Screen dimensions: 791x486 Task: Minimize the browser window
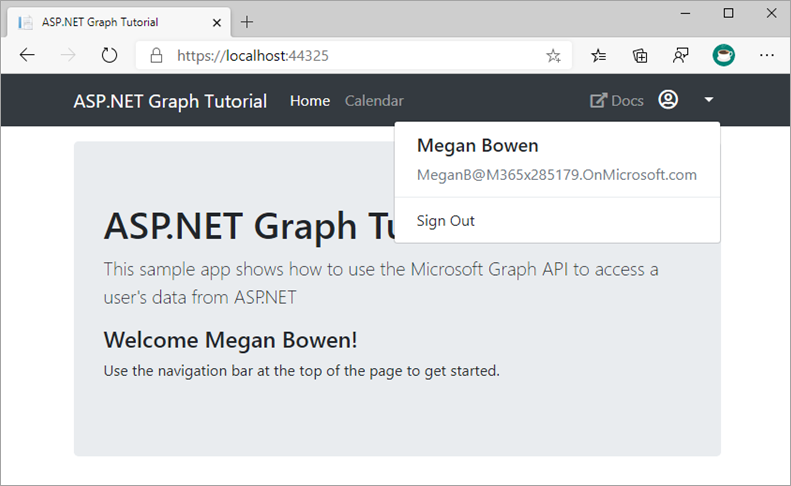point(685,14)
